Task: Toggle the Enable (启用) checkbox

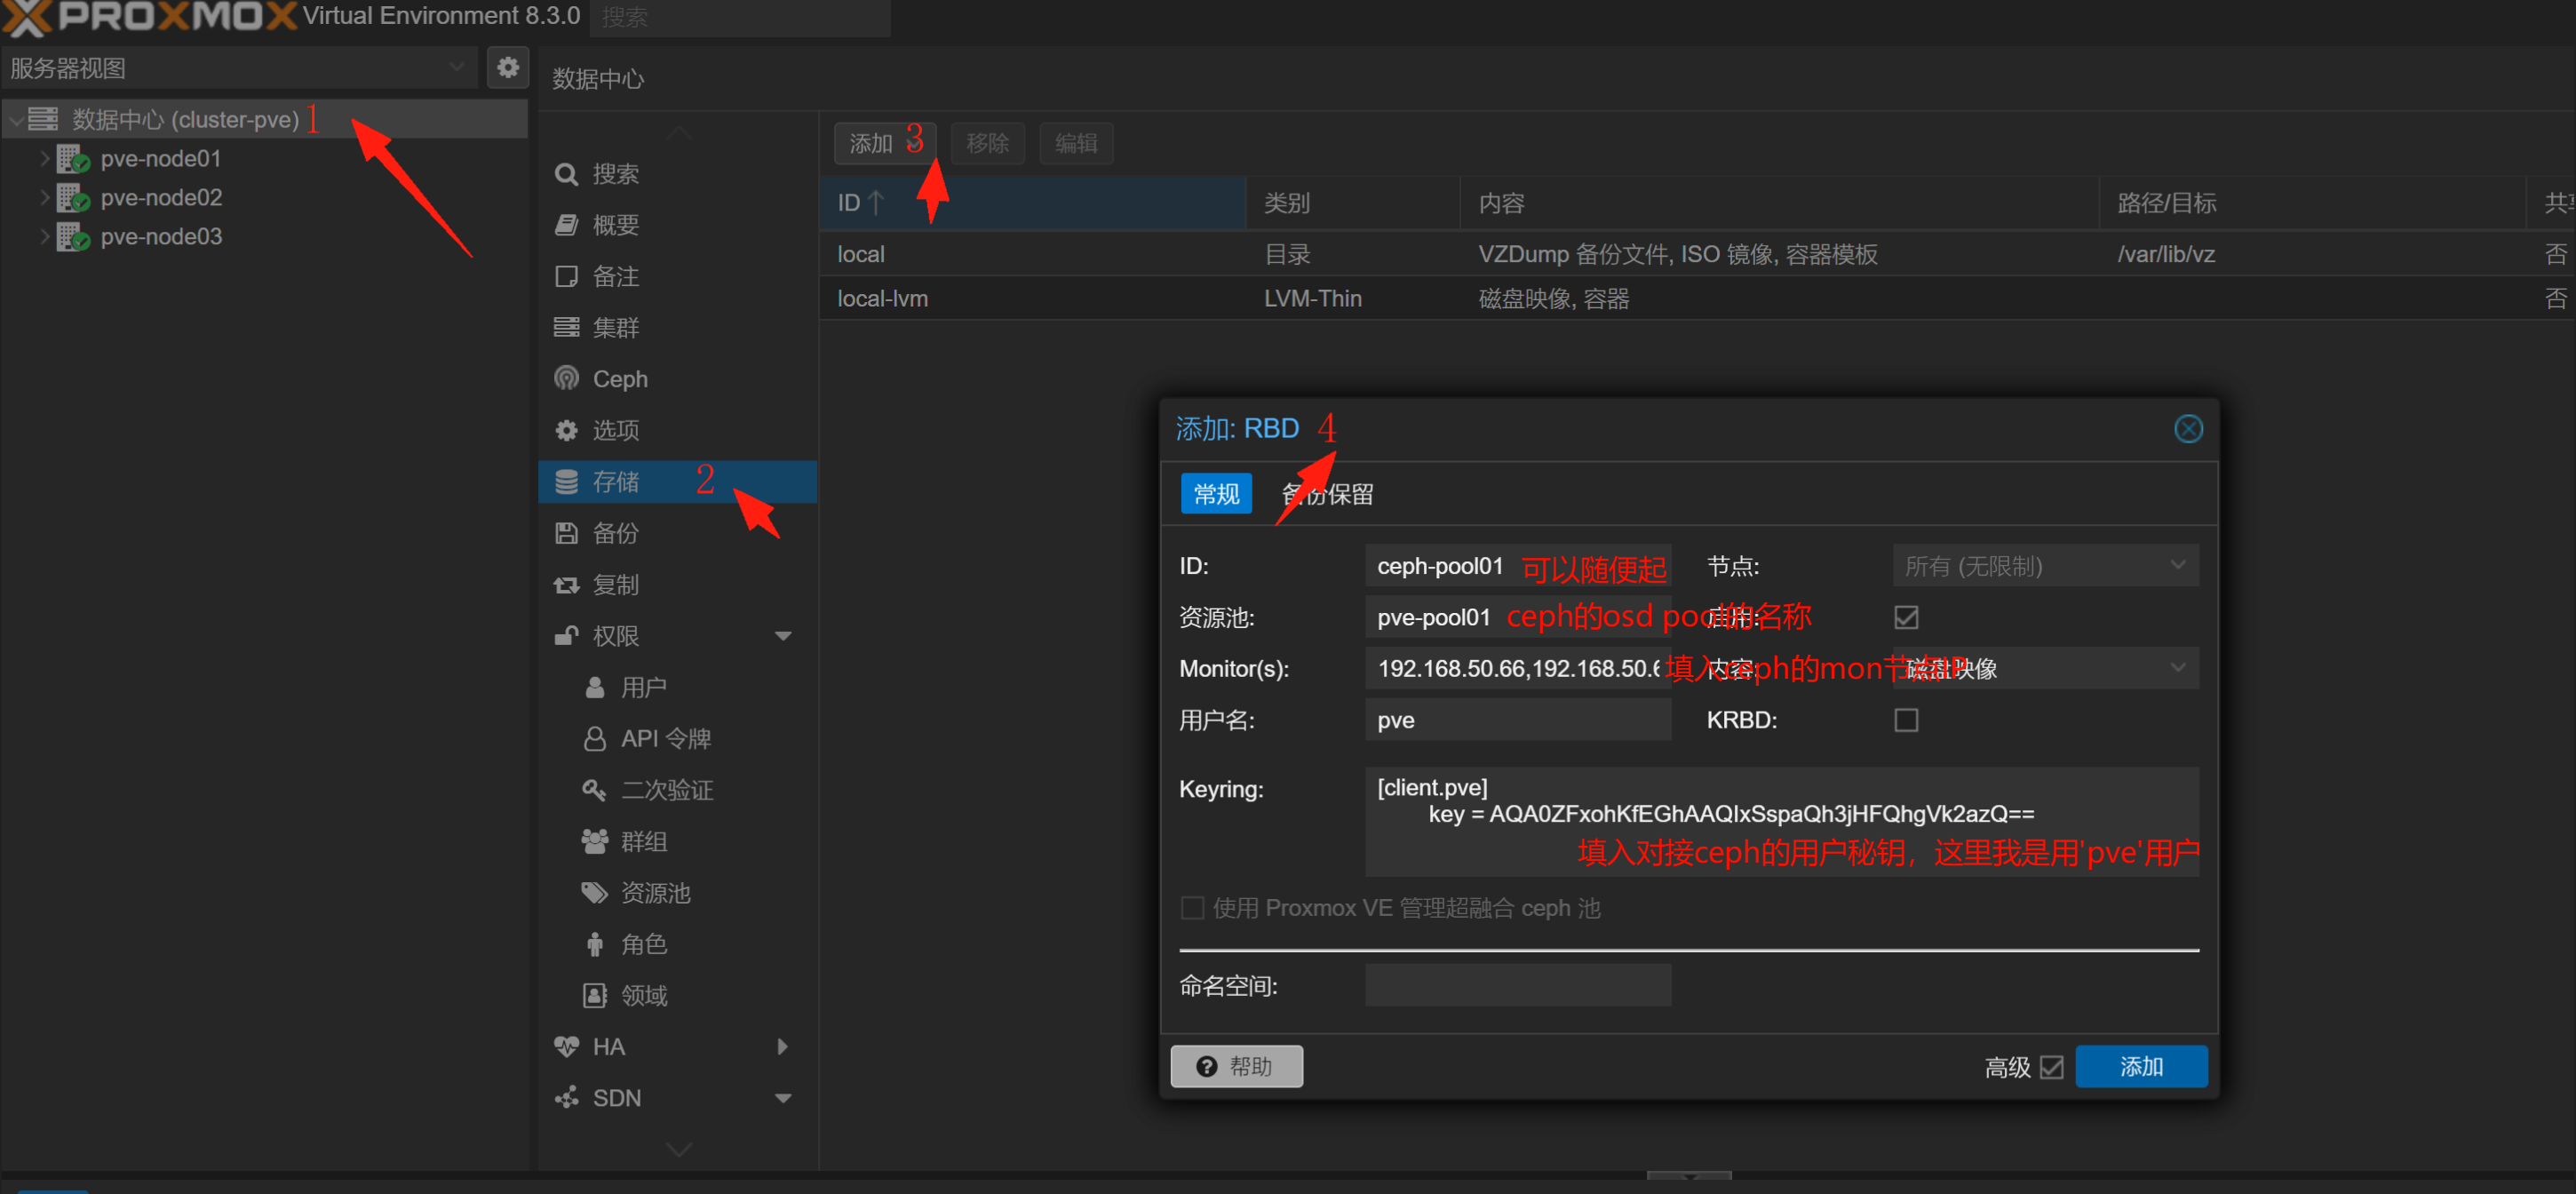Action: 1906,617
